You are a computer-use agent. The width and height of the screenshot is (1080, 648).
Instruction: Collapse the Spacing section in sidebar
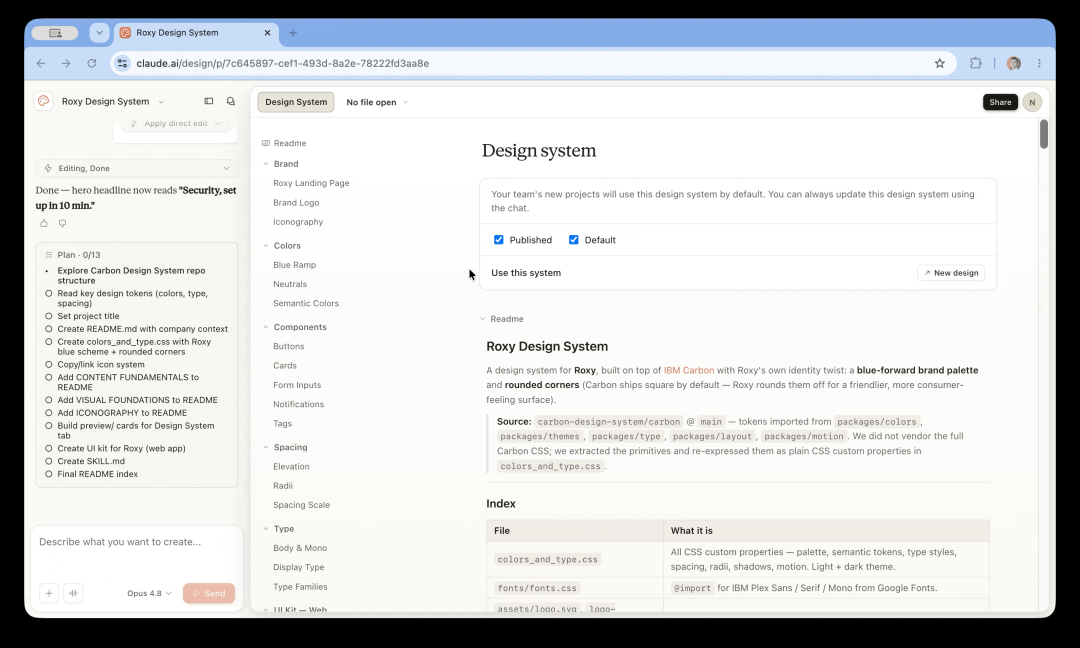(x=266, y=448)
